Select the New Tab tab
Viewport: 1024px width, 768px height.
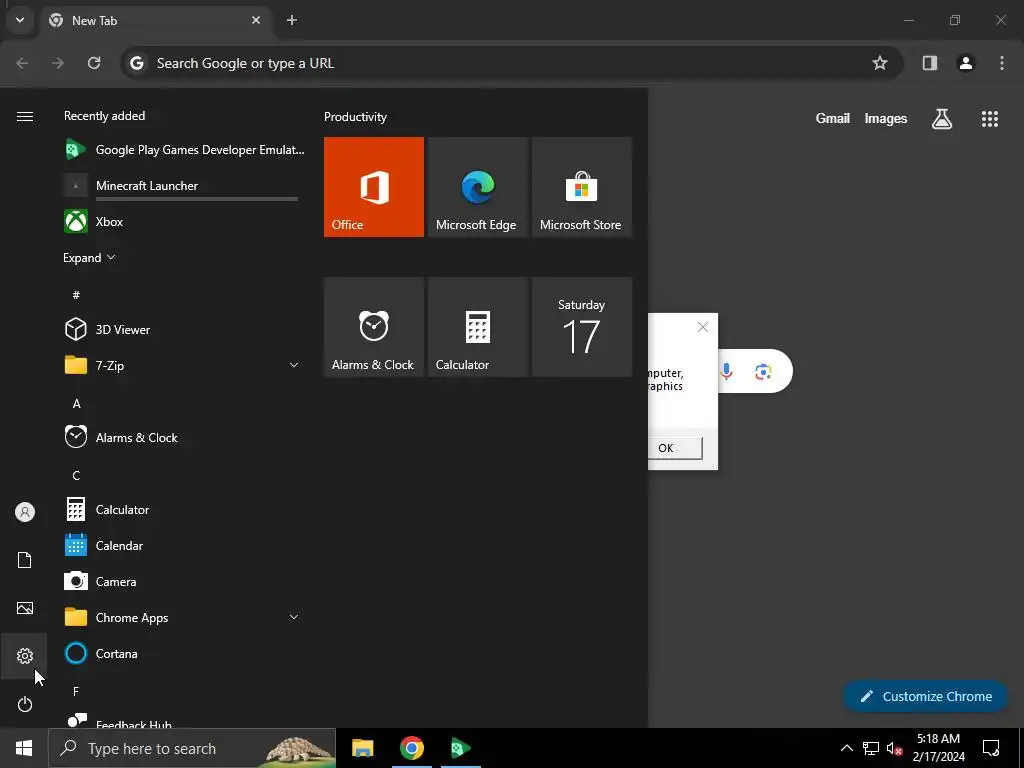(155, 20)
